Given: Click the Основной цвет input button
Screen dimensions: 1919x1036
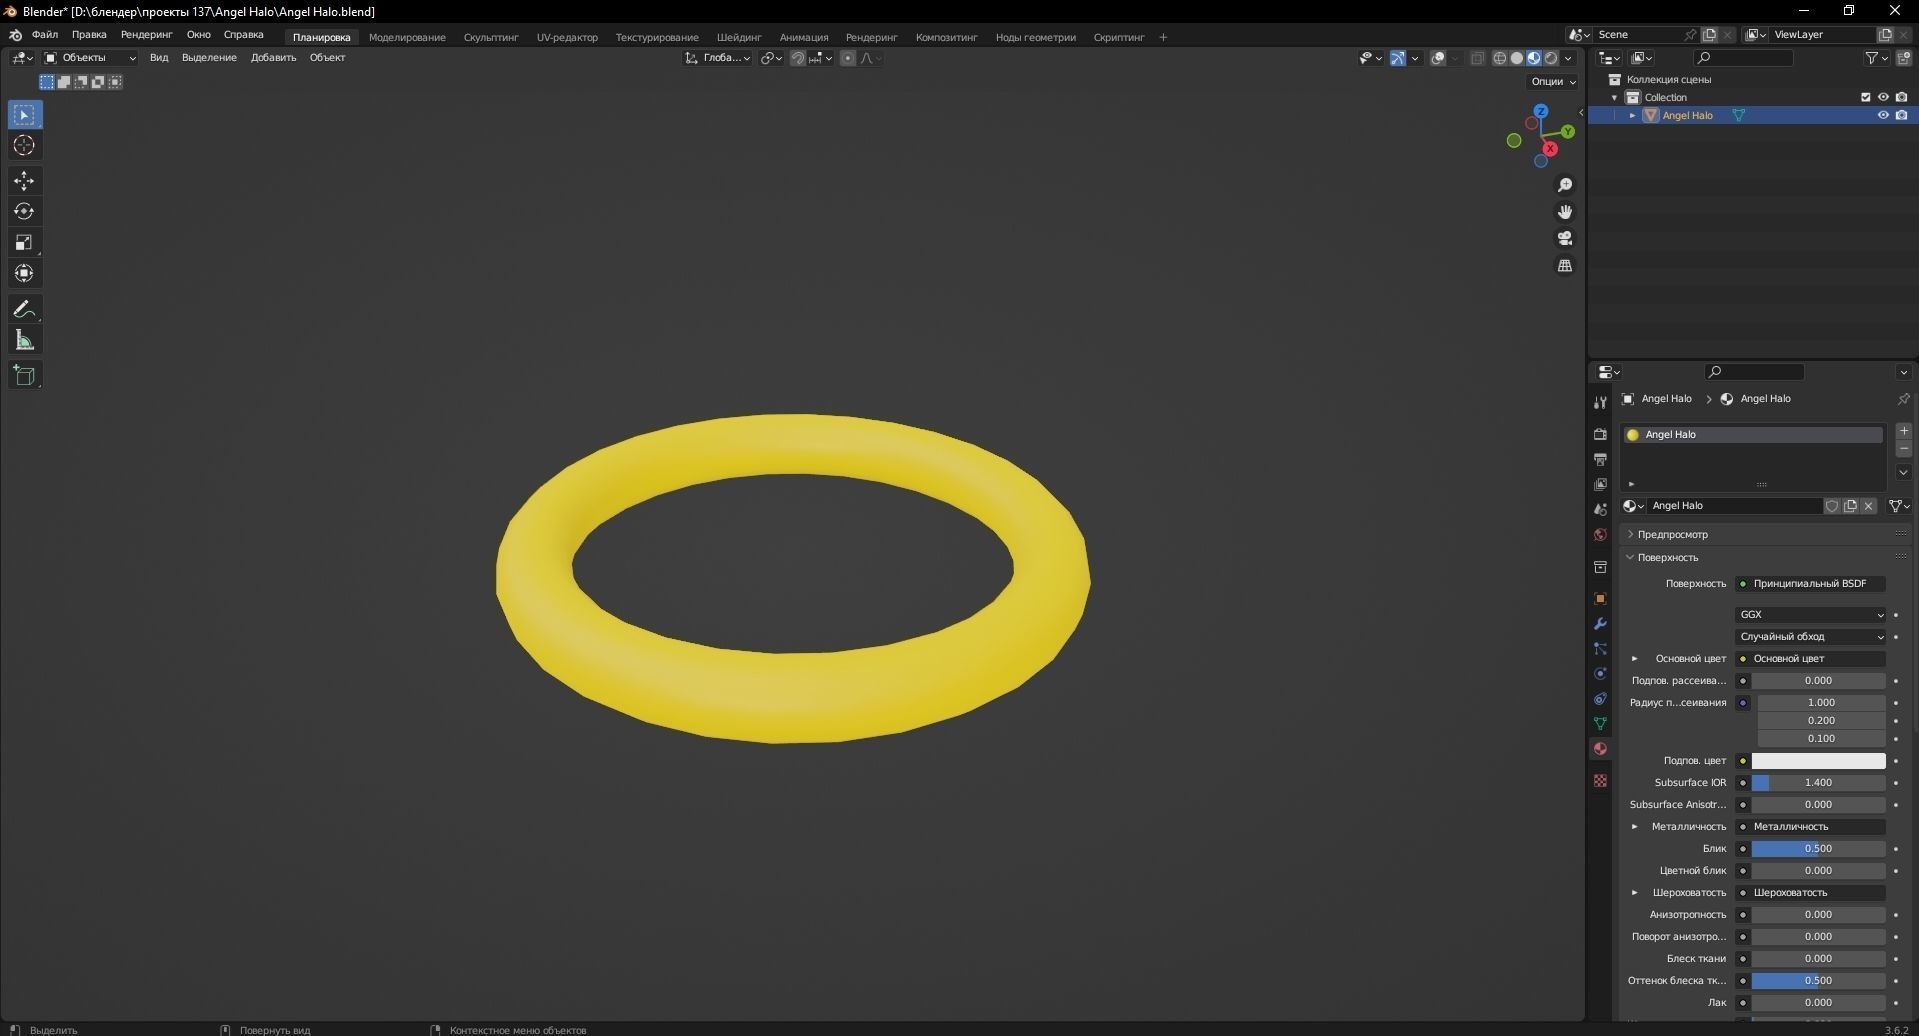Looking at the screenshot, I should pos(1811,659).
